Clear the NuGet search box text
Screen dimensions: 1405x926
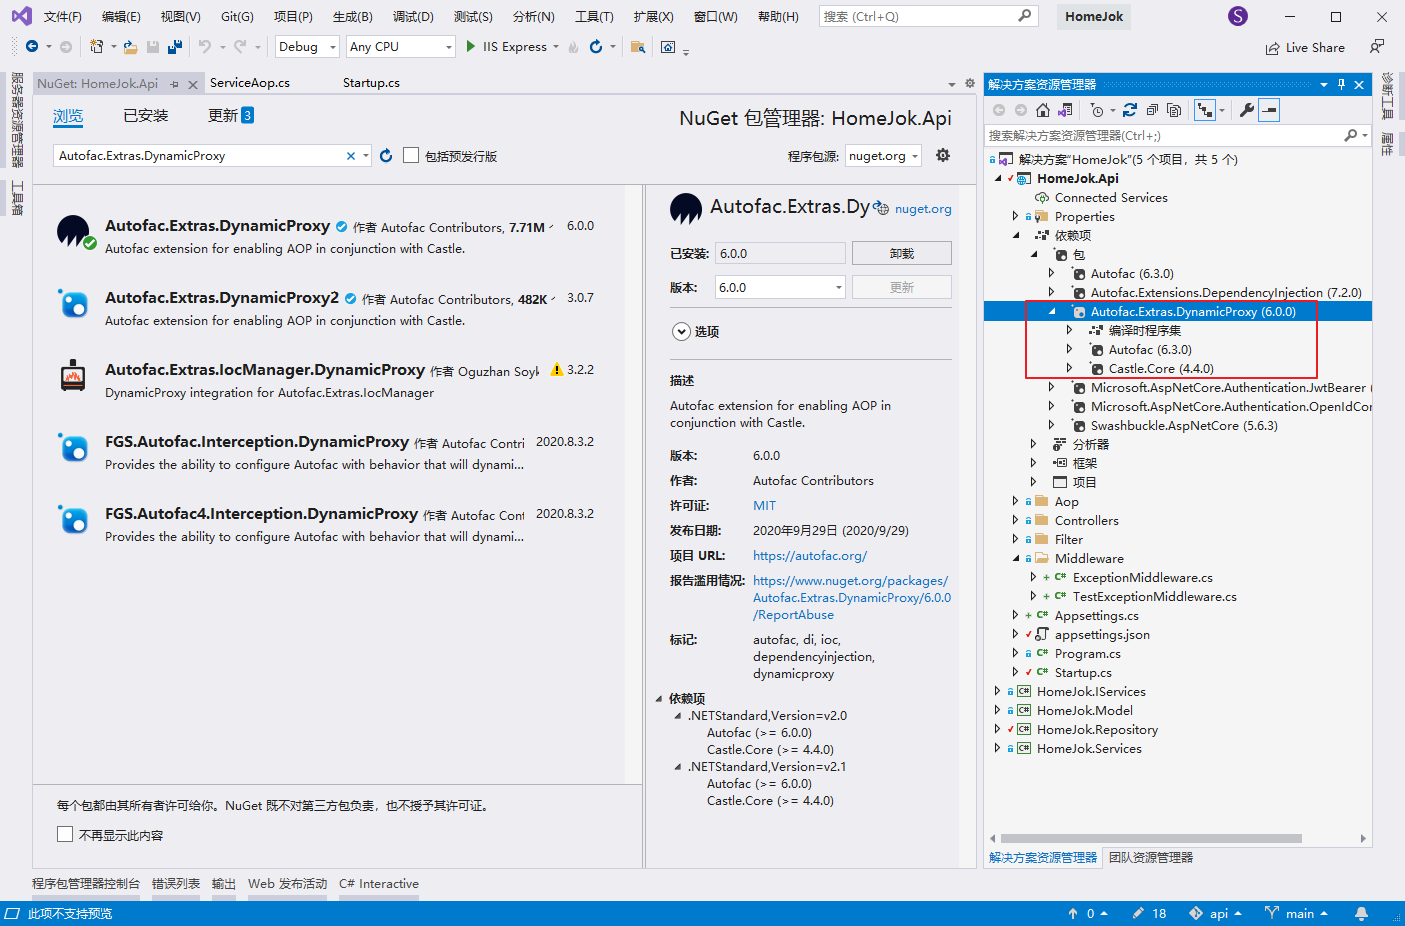(x=351, y=156)
